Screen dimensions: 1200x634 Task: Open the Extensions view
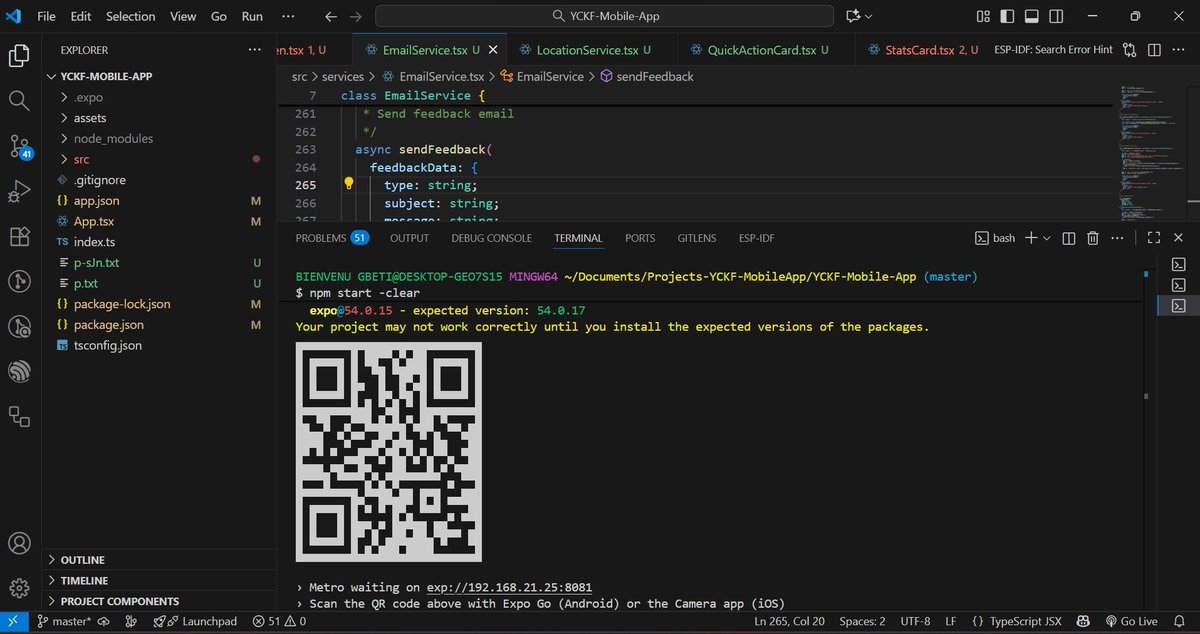pos(18,237)
